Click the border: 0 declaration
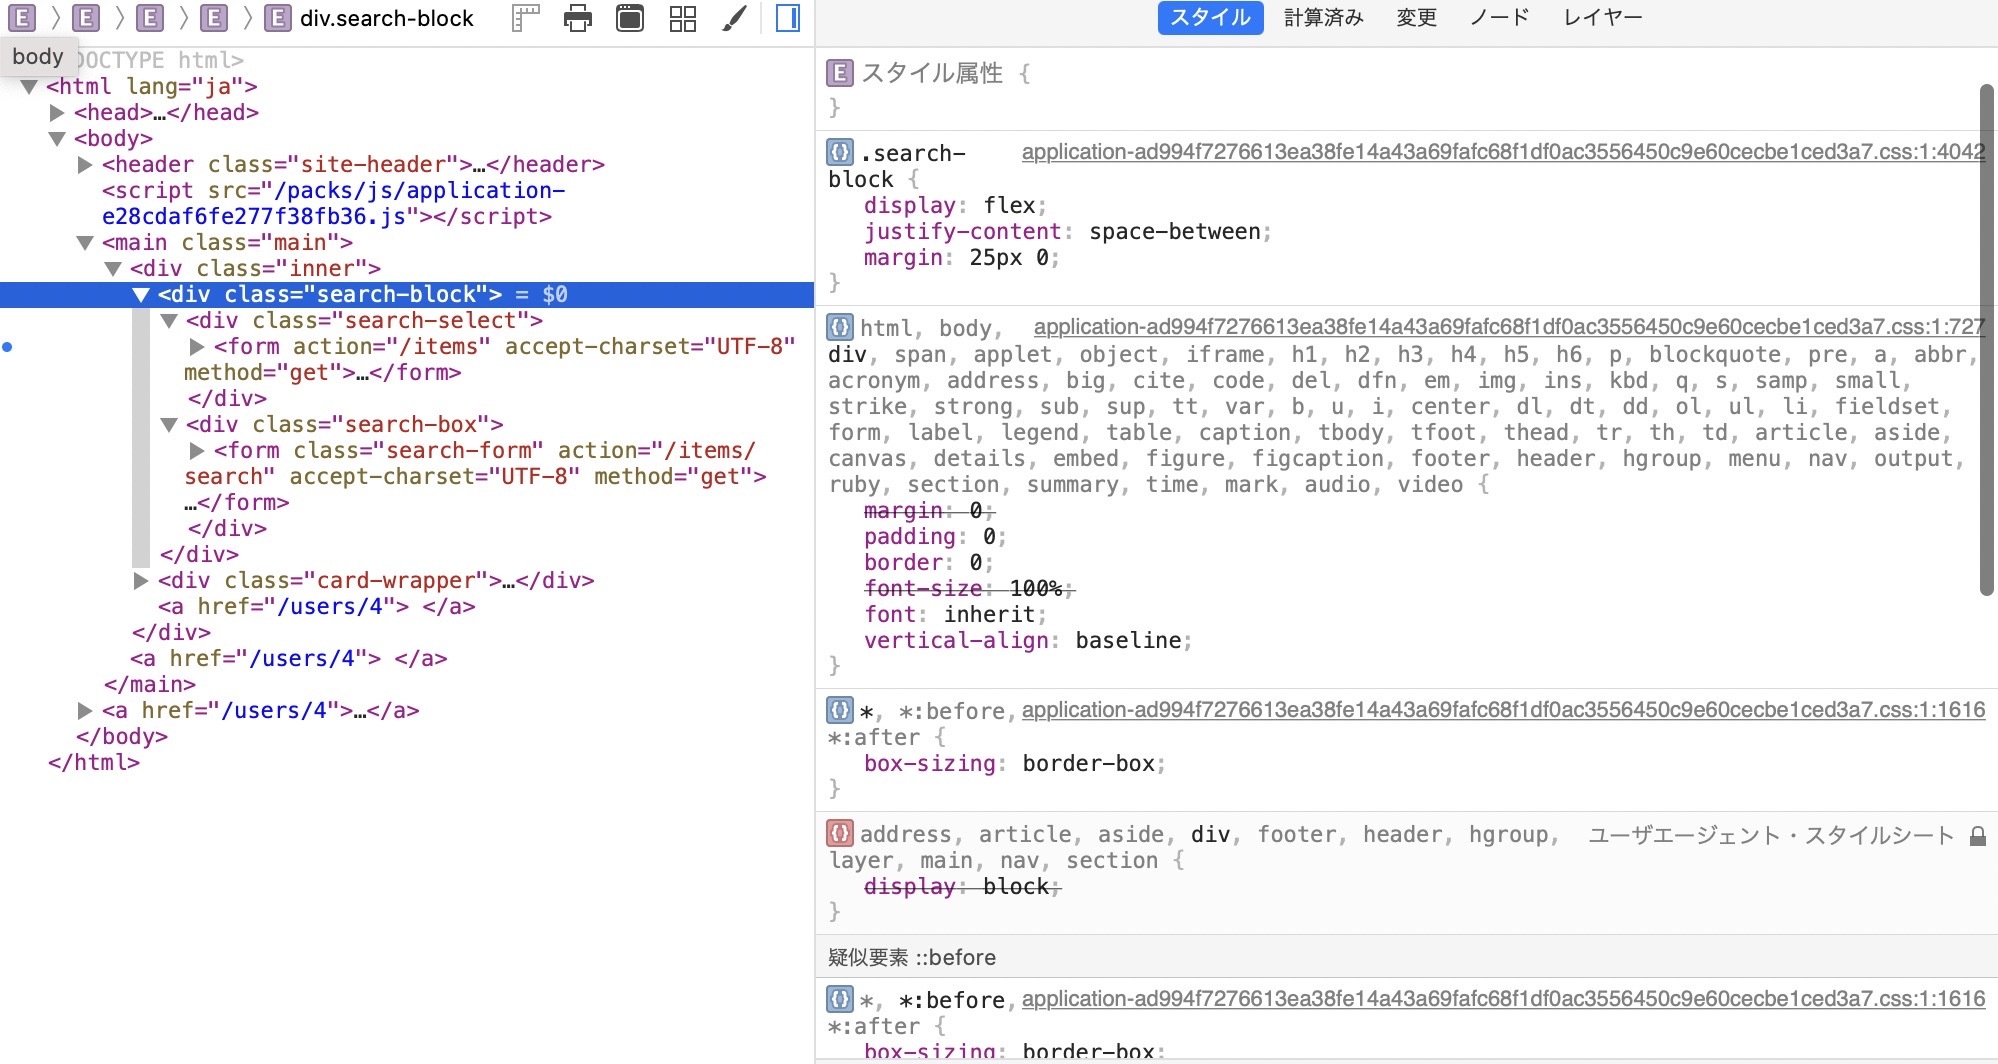The image size is (1998, 1064). [x=927, y=562]
